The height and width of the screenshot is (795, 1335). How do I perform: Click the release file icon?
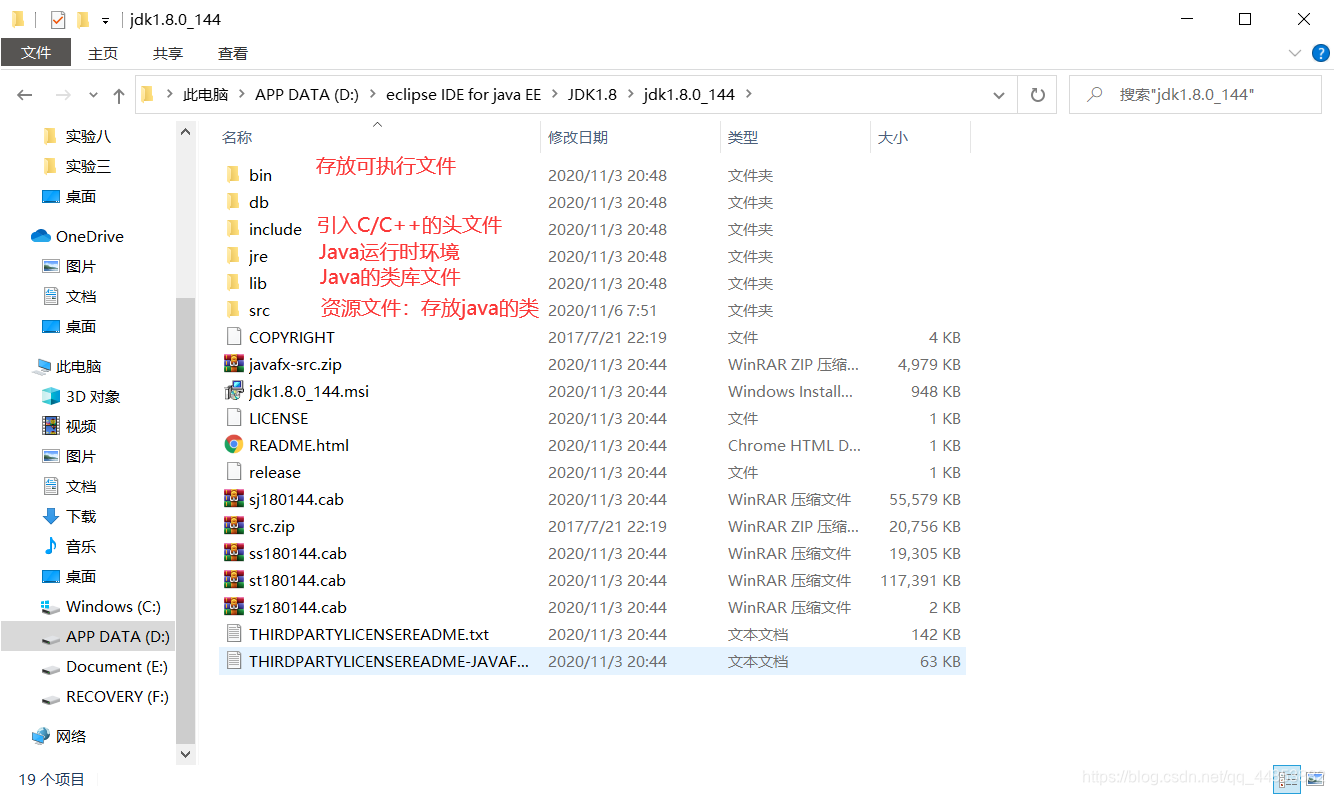pos(233,472)
